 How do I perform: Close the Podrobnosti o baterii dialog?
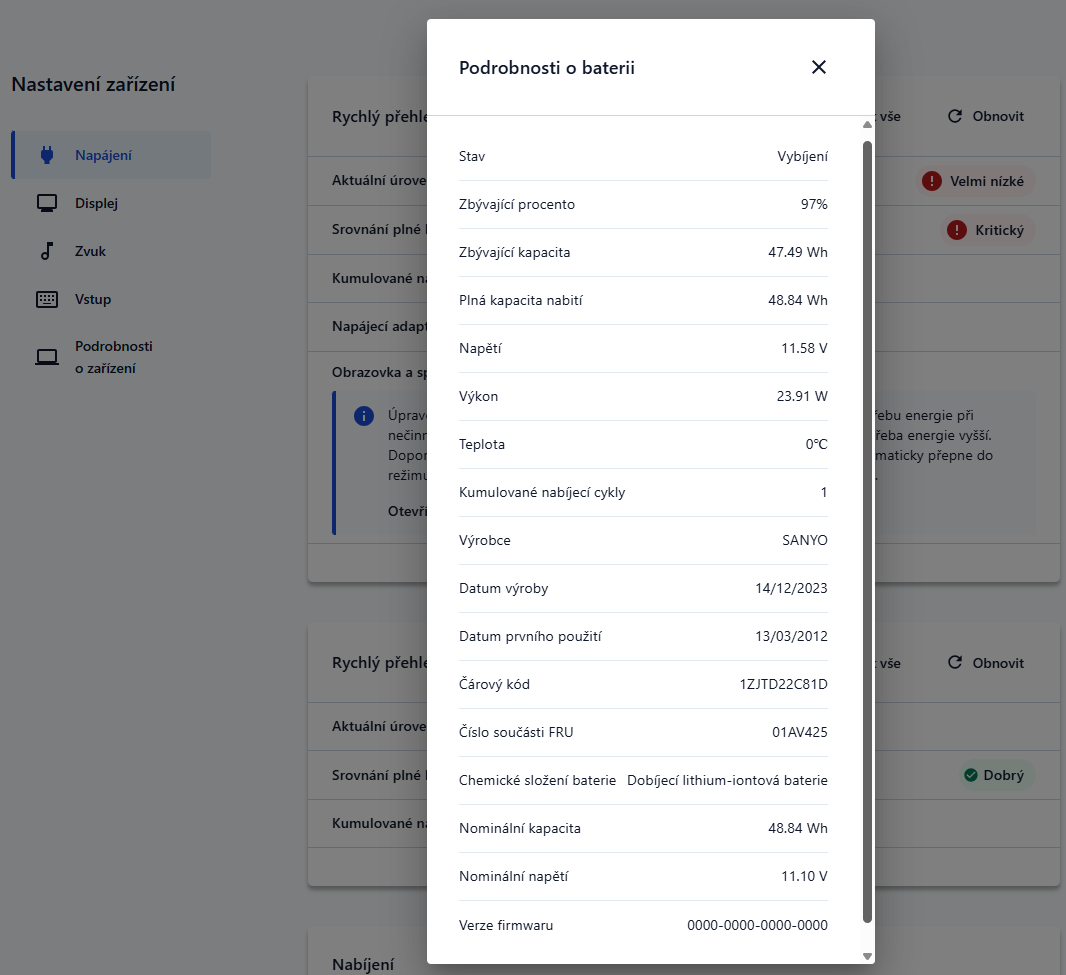(x=819, y=67)
